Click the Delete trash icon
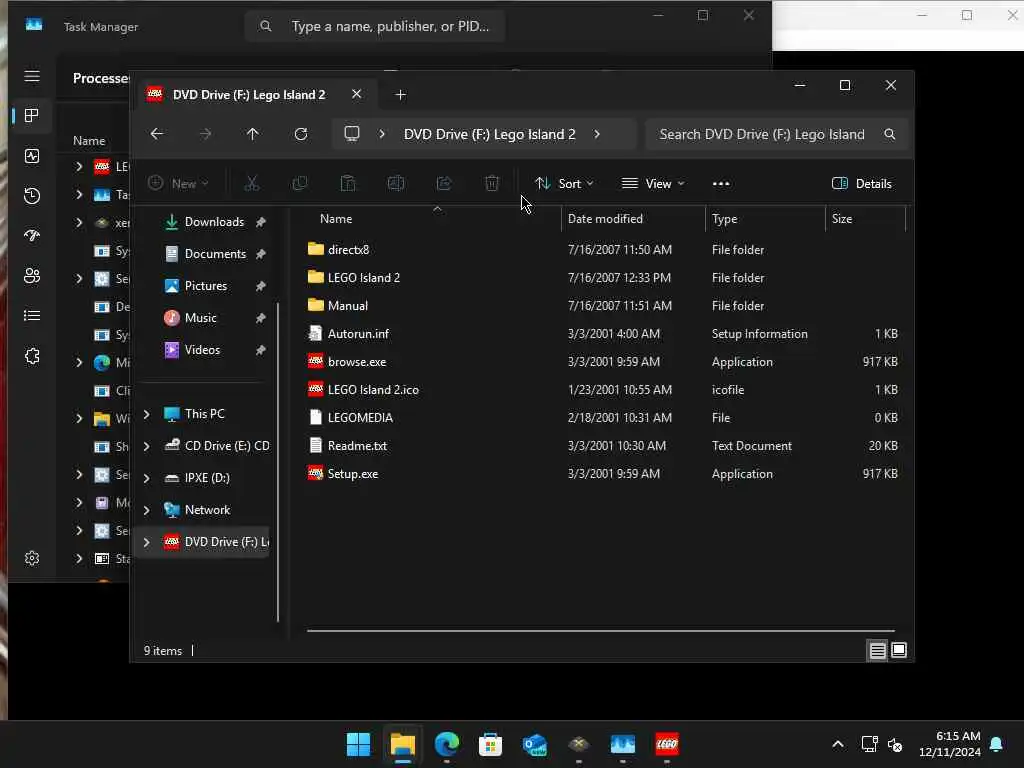 click(x=492, y=184)
